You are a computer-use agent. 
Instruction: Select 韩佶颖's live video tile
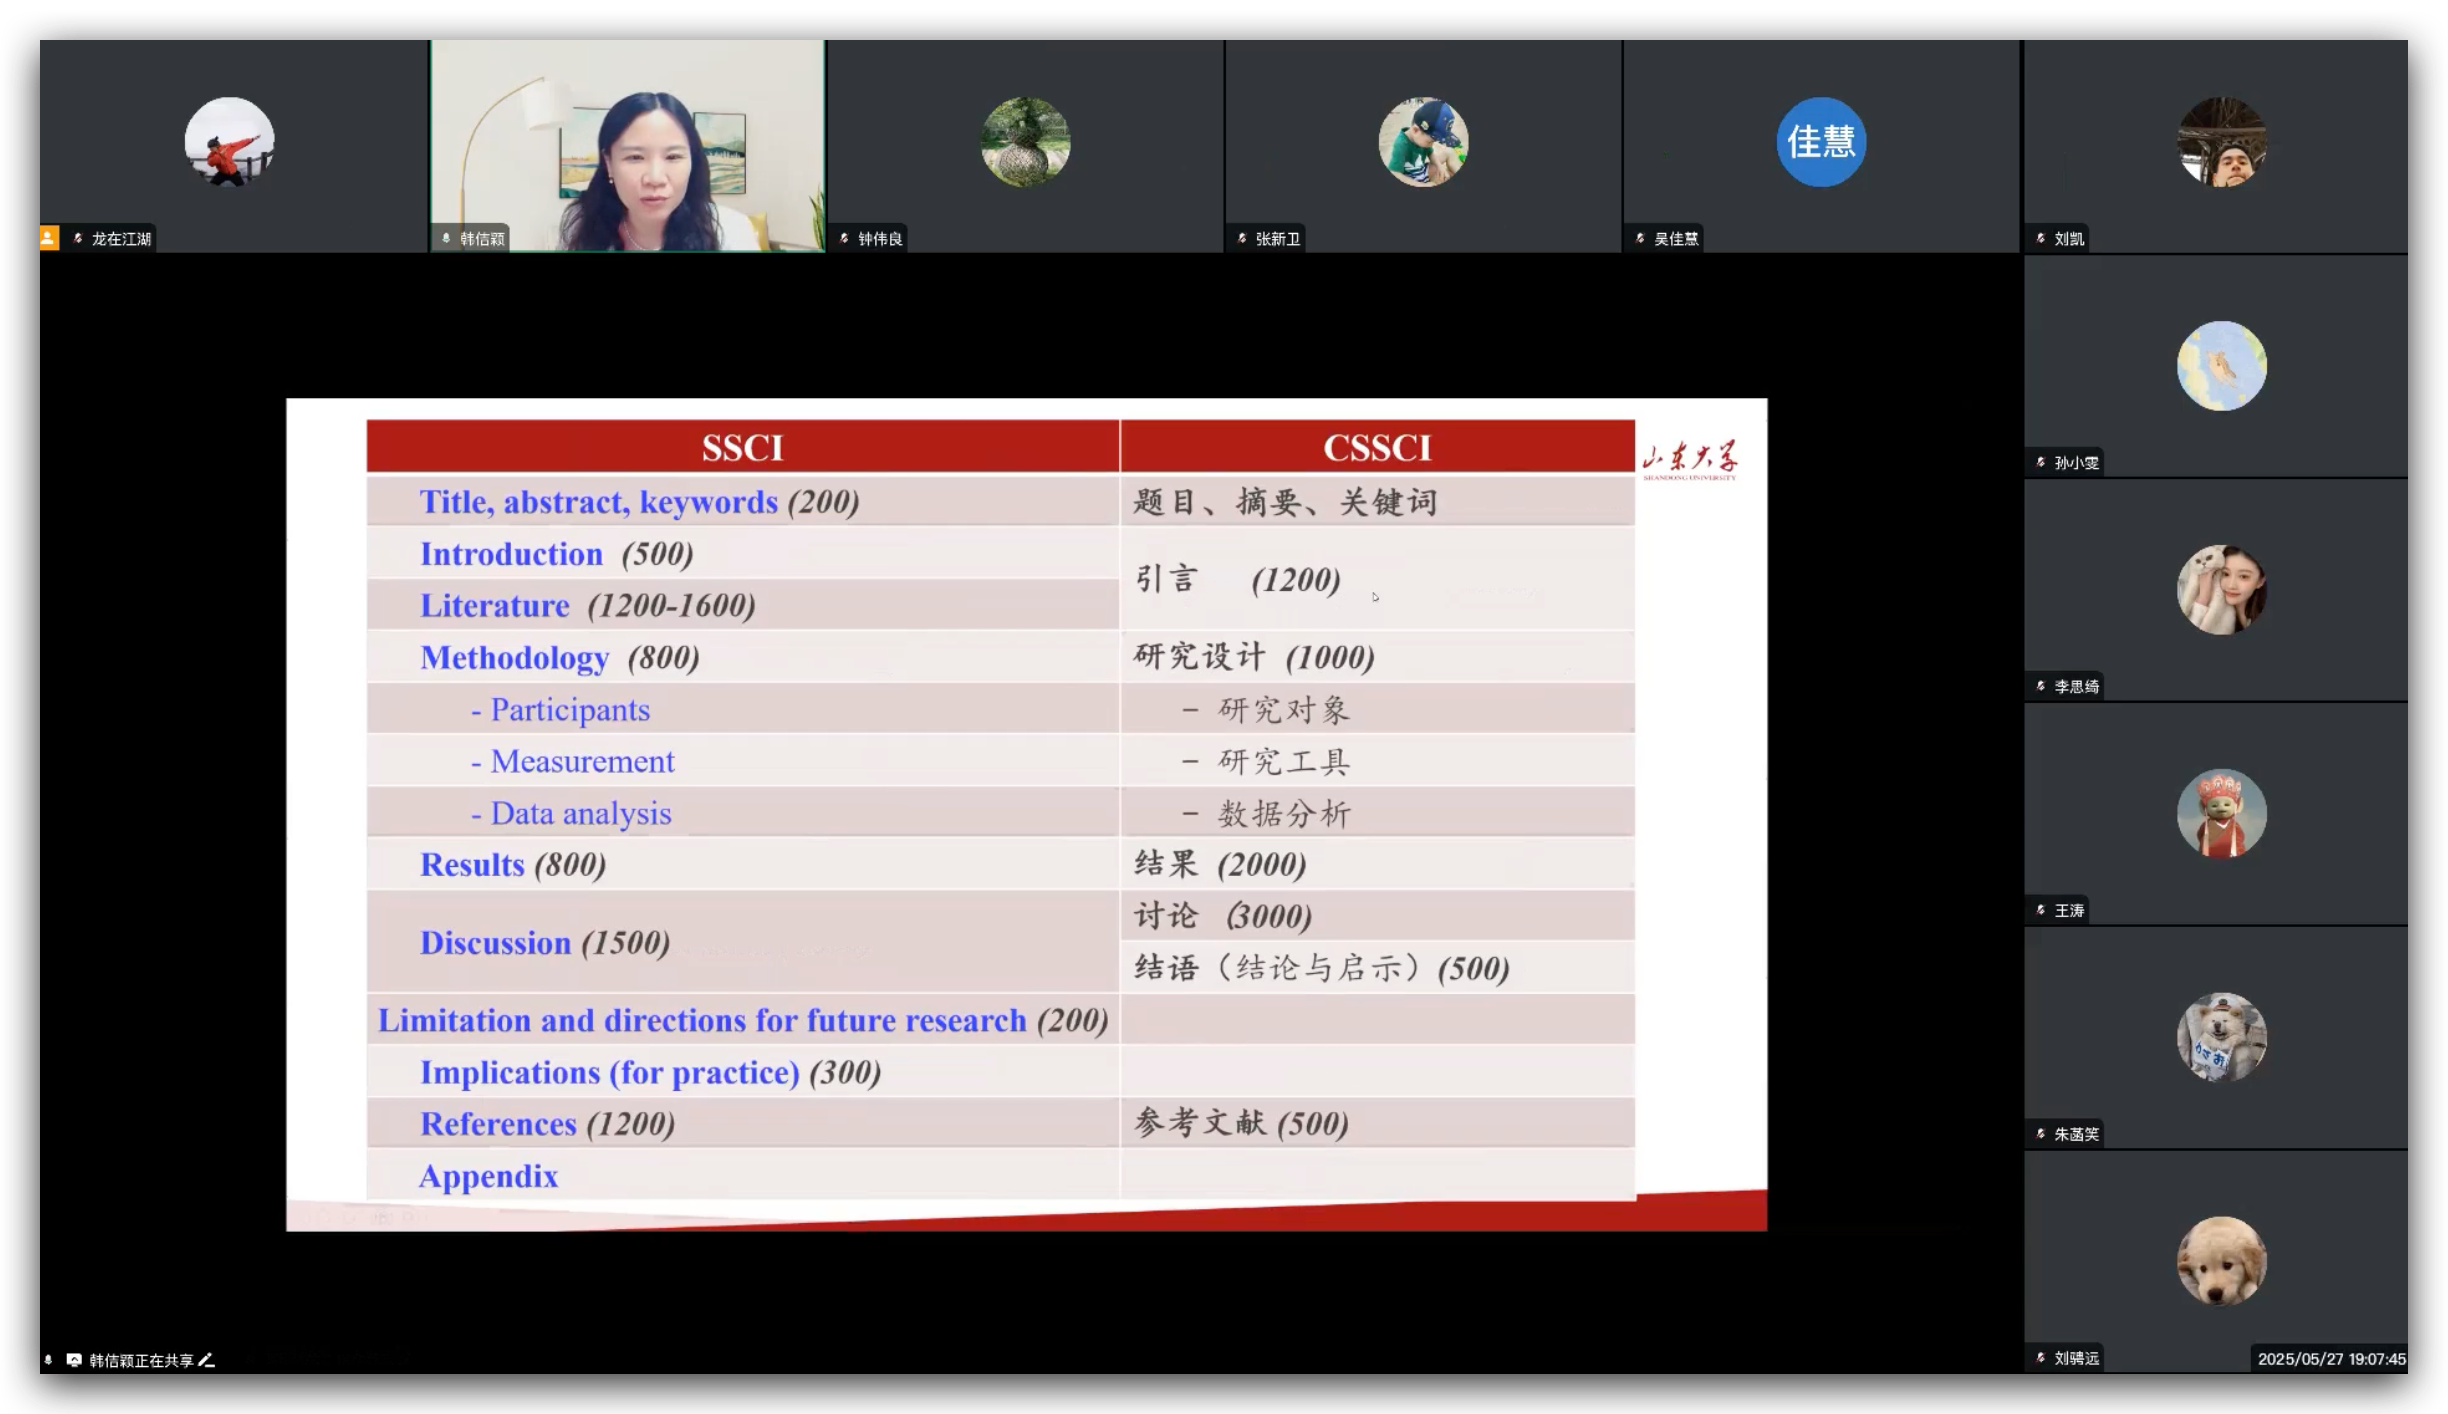(x=628, y=145)
